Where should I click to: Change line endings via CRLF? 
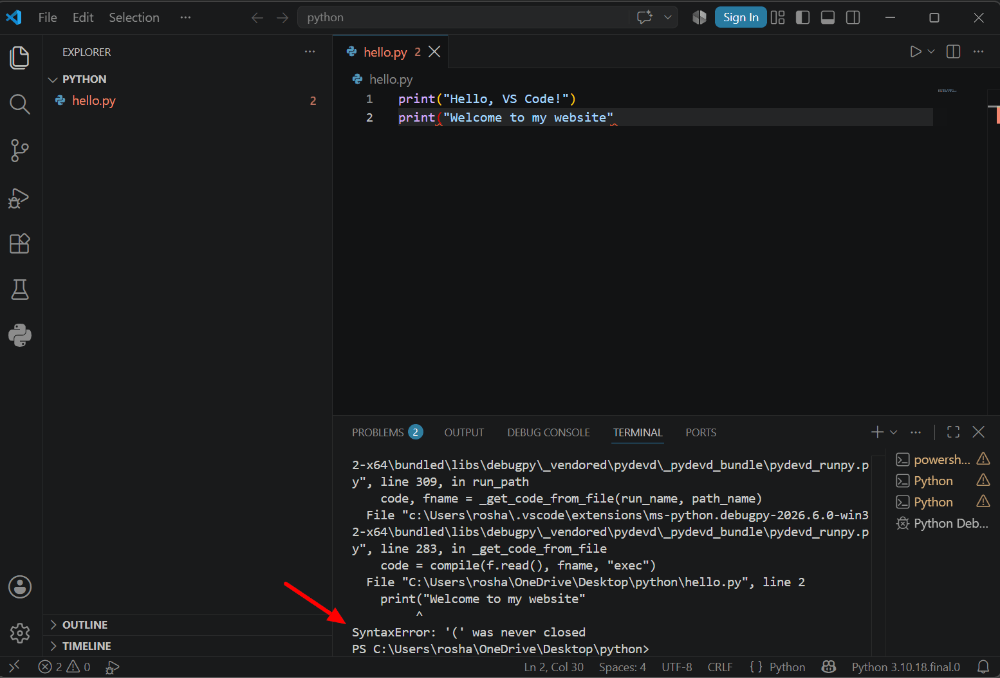pyautogui.click(x=720, y=667)
